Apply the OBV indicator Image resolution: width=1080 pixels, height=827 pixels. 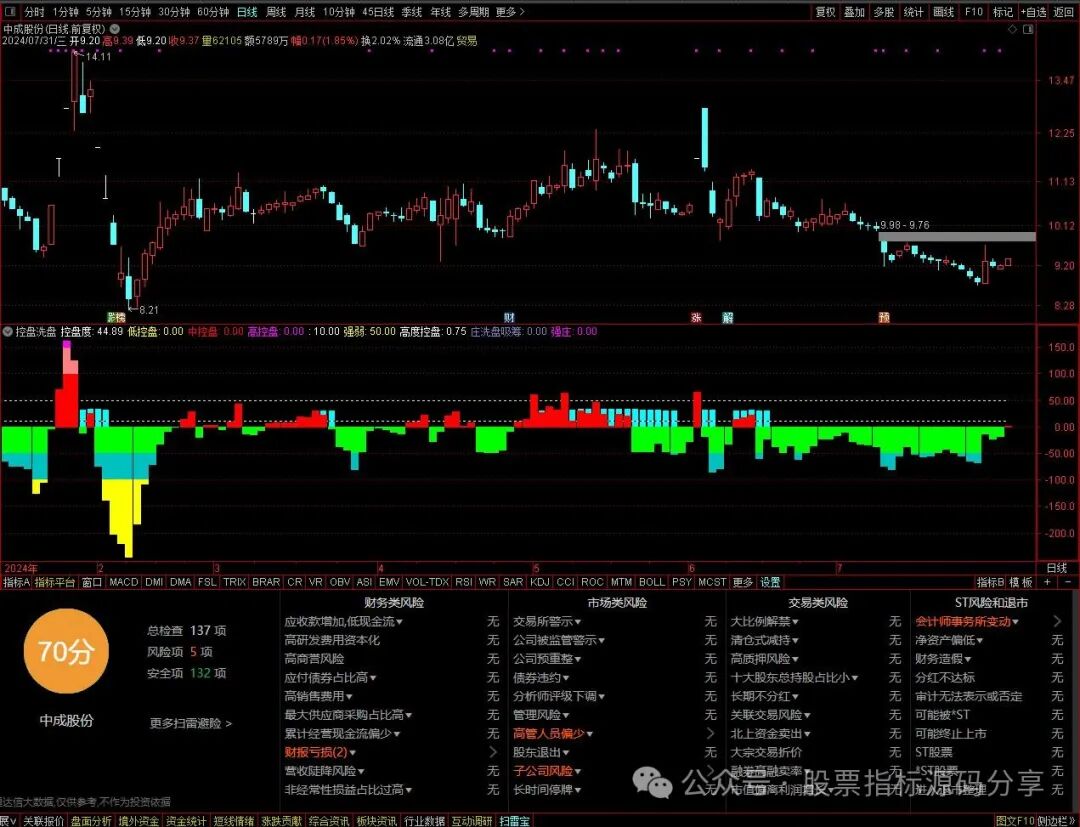tap(340, 582)
